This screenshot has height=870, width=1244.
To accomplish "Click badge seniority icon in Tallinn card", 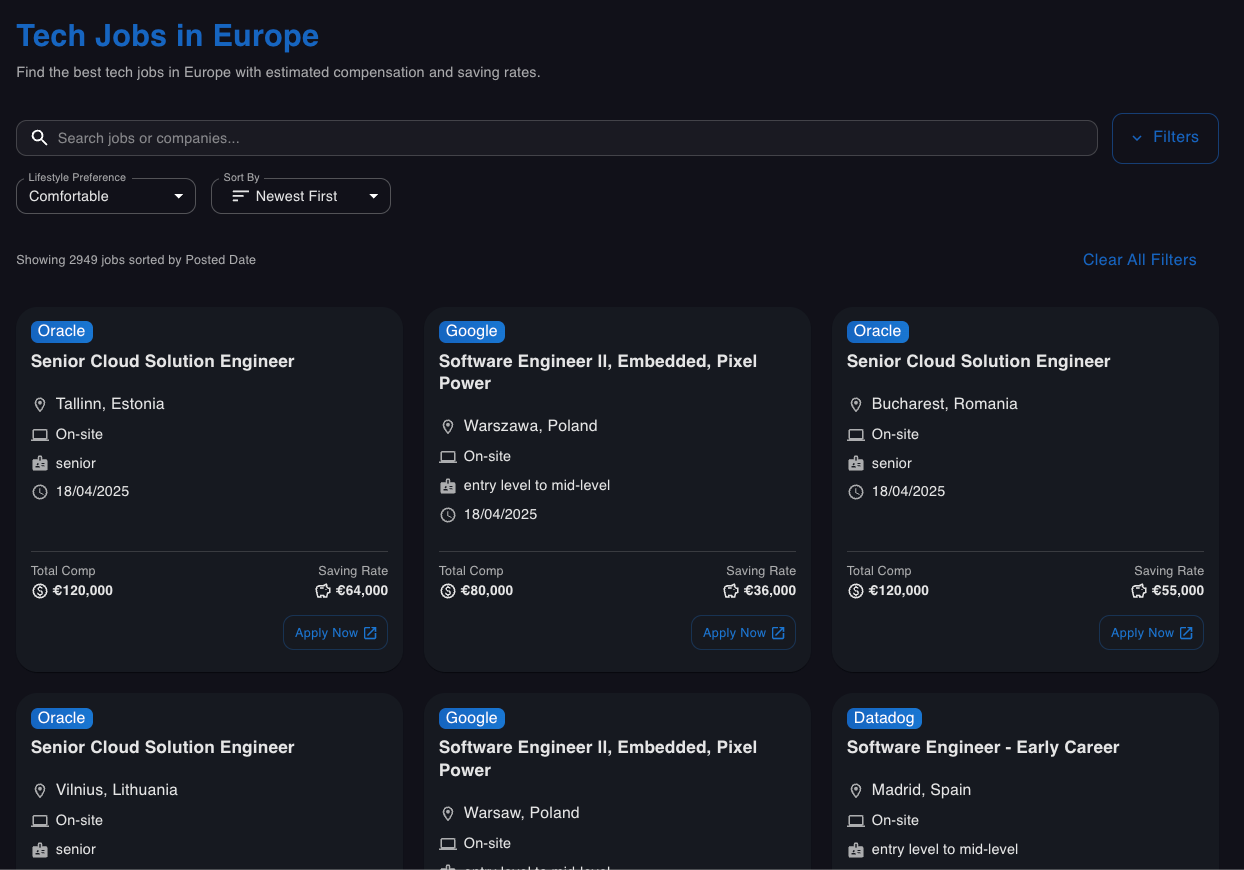I will 40,464.
